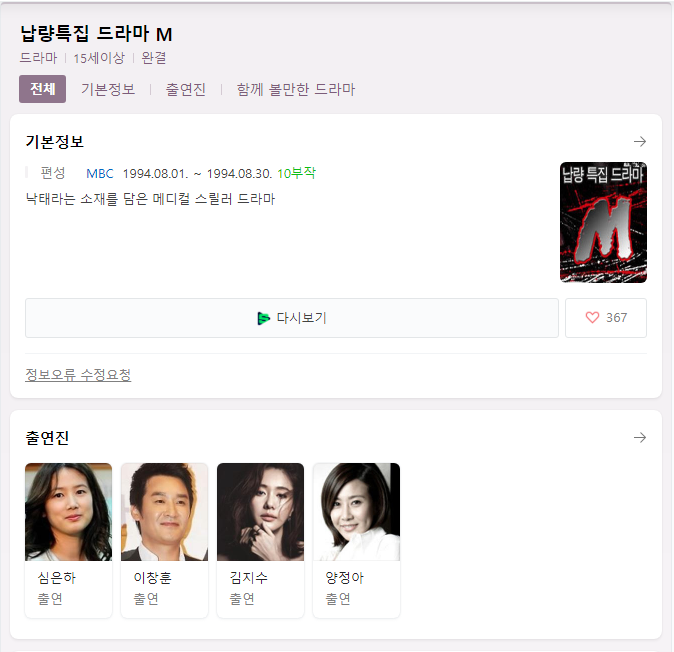This screenshot has width=674, height=652.
Task: Open 김지수 cast photo
Action: [260, 512]
